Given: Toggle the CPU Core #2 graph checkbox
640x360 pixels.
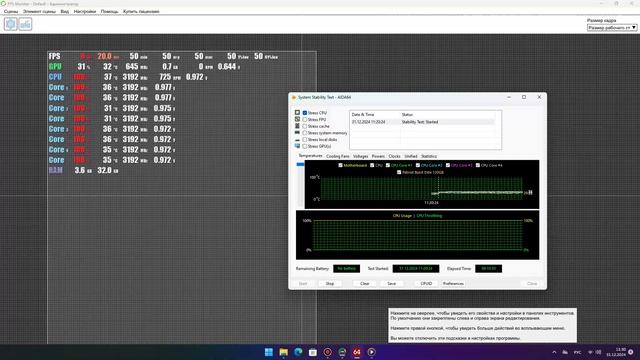Looking at the screenshot, I should [418, 165].
